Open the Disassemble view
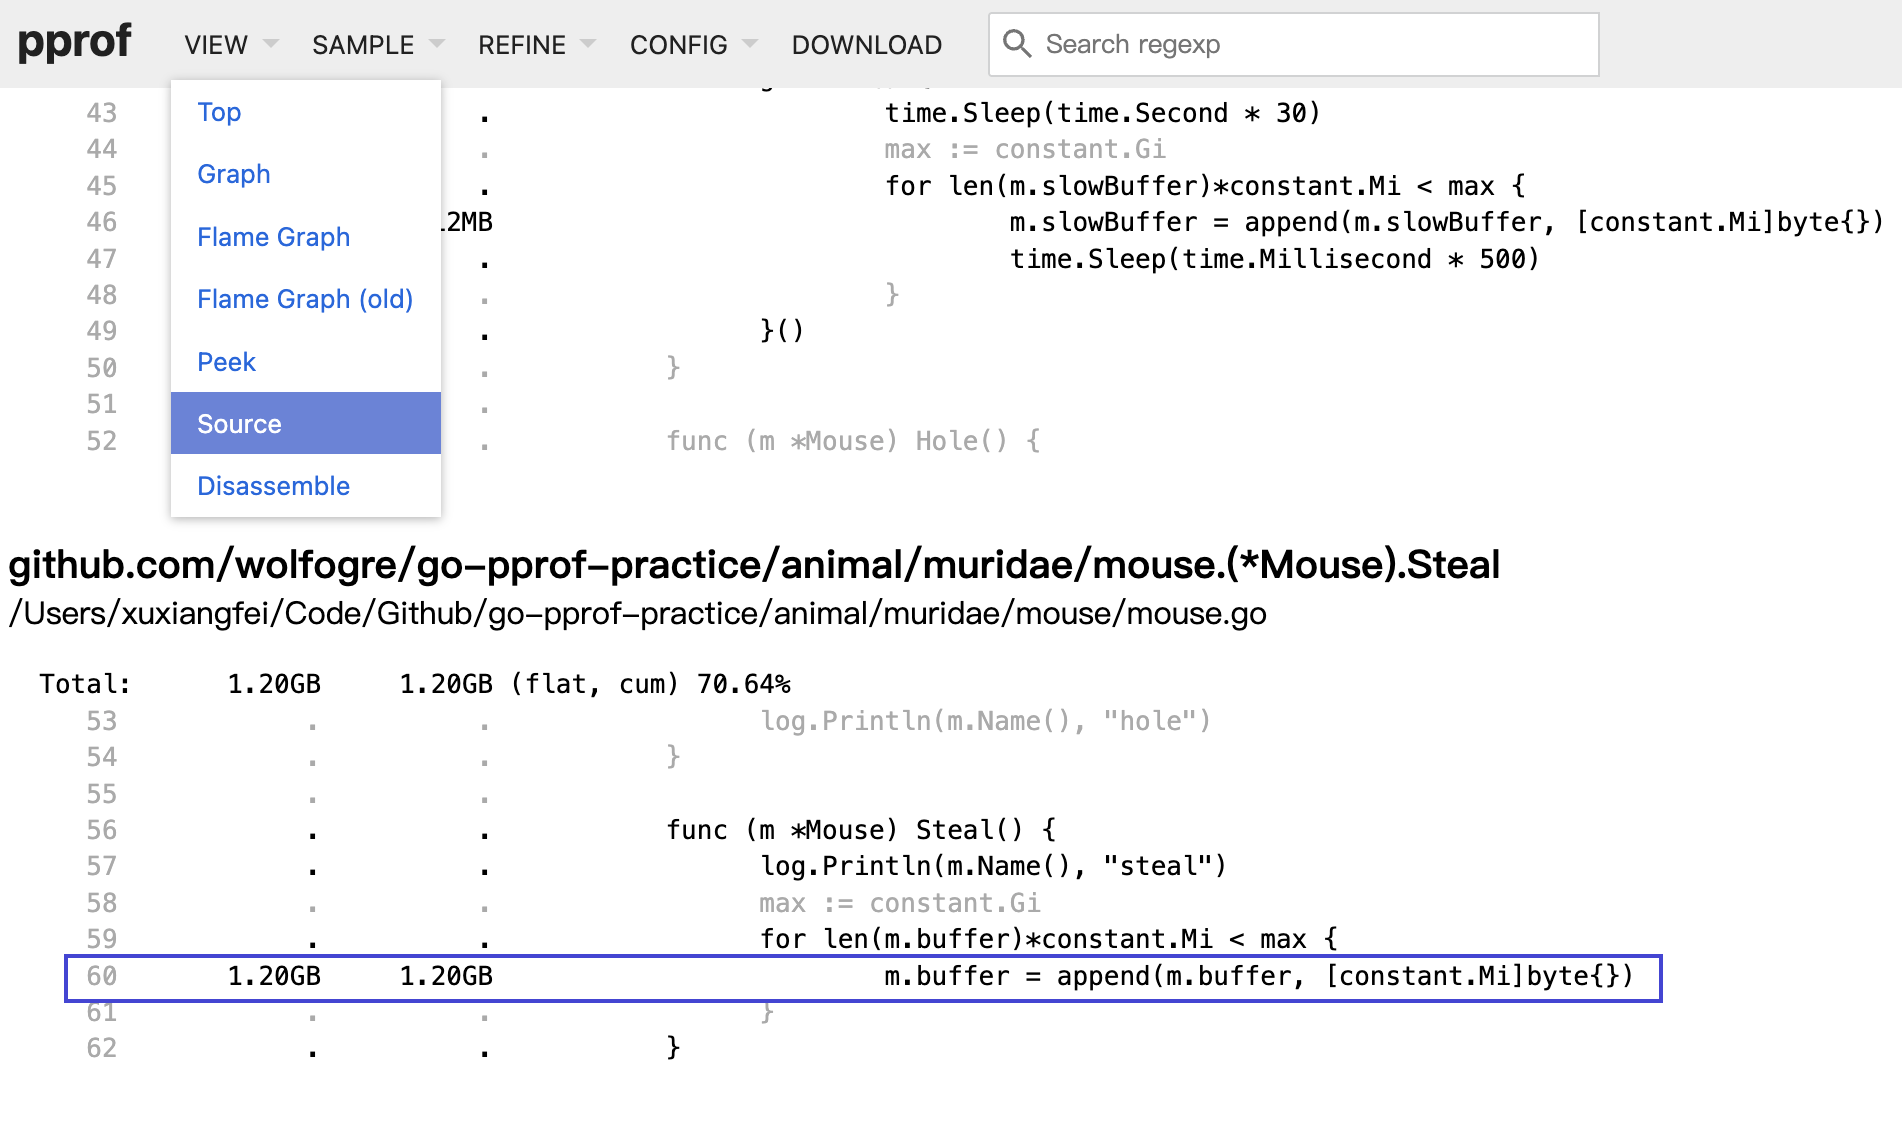Viewport: 1902px width, 1122px height. pyautogui.click(x=273, y=486)
